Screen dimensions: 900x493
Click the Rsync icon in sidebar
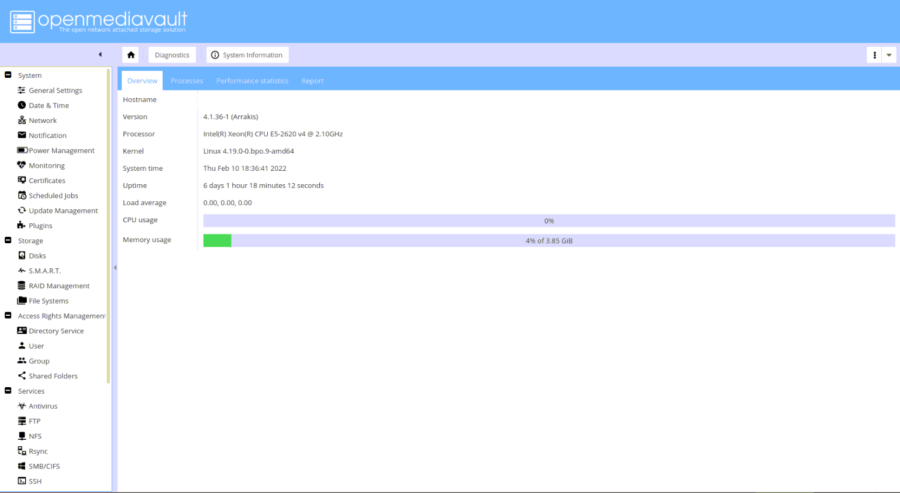pos(22,451)
